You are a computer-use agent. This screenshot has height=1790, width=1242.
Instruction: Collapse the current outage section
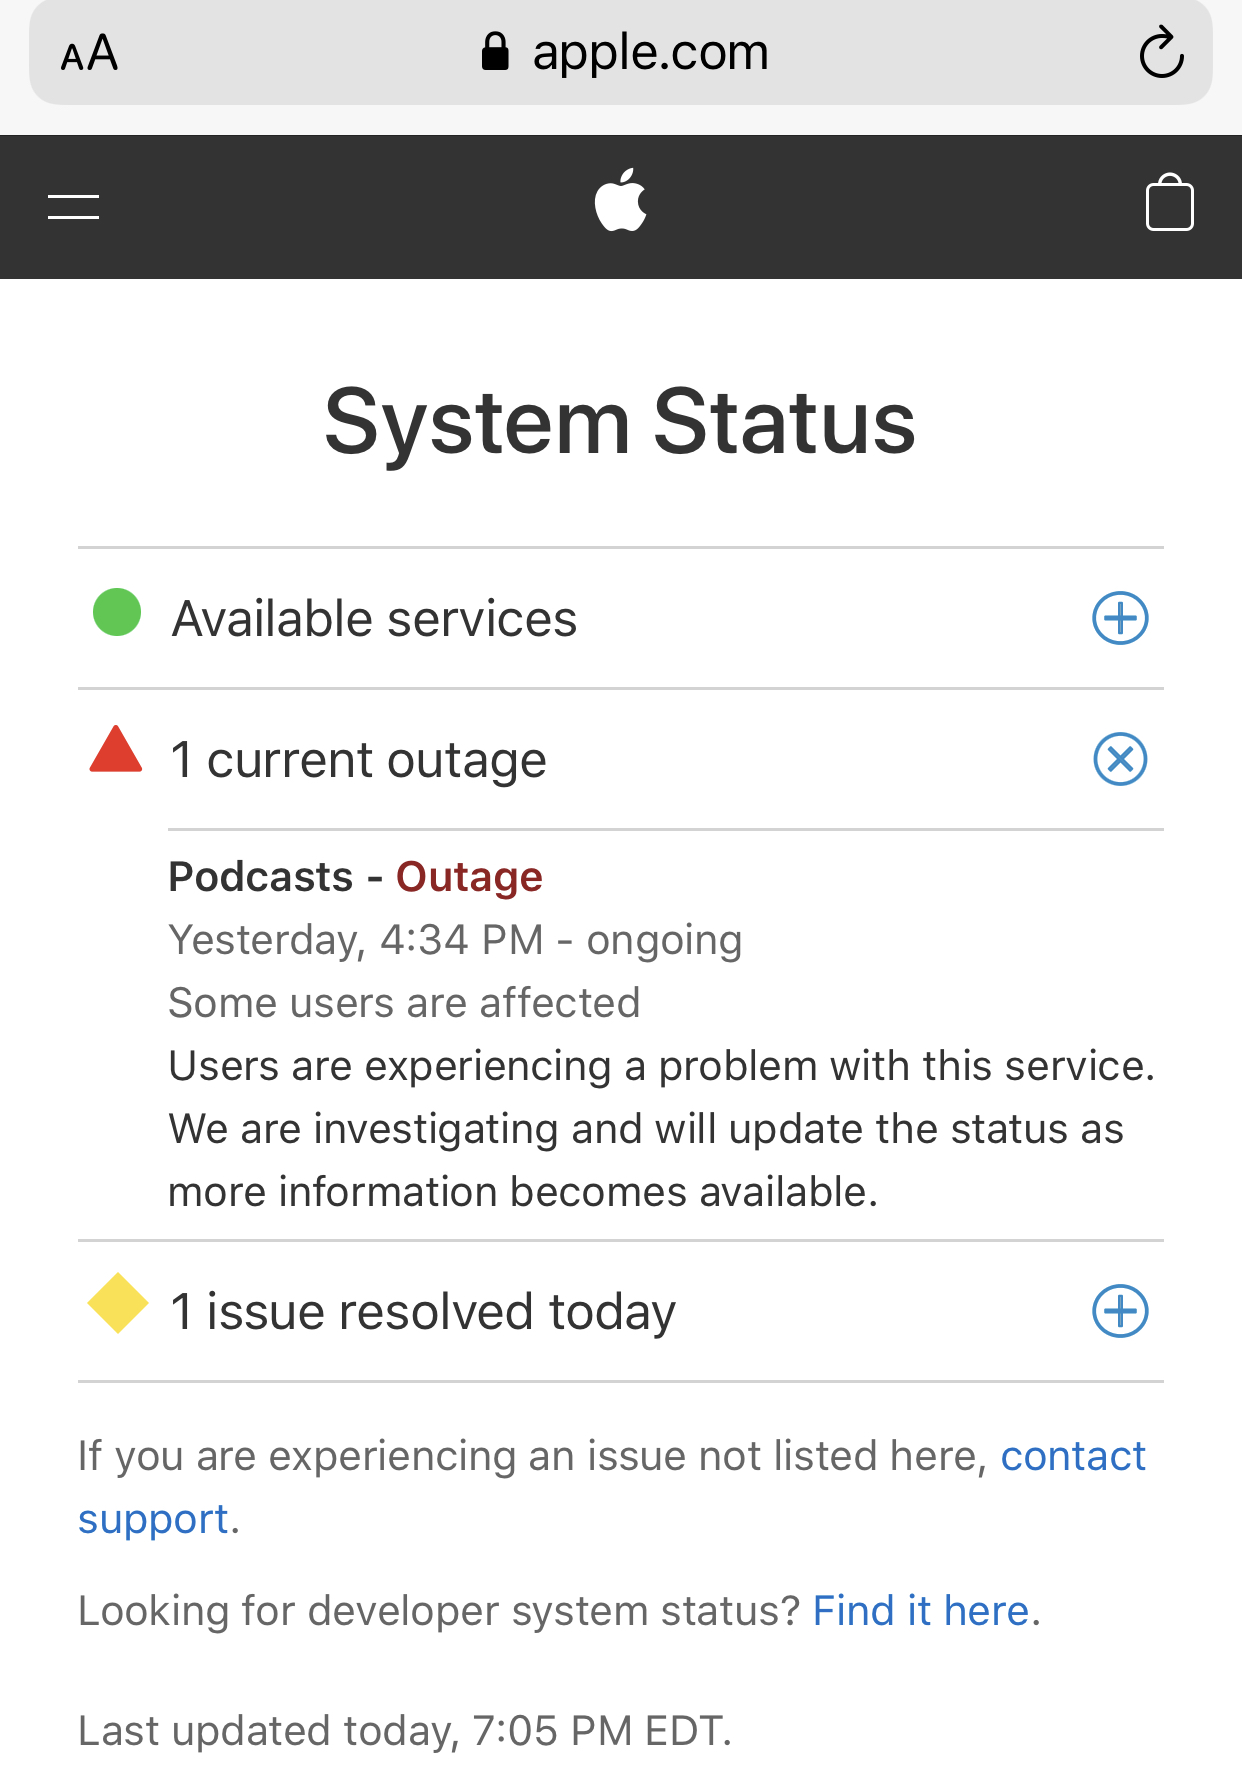(x=1120, y=759)
